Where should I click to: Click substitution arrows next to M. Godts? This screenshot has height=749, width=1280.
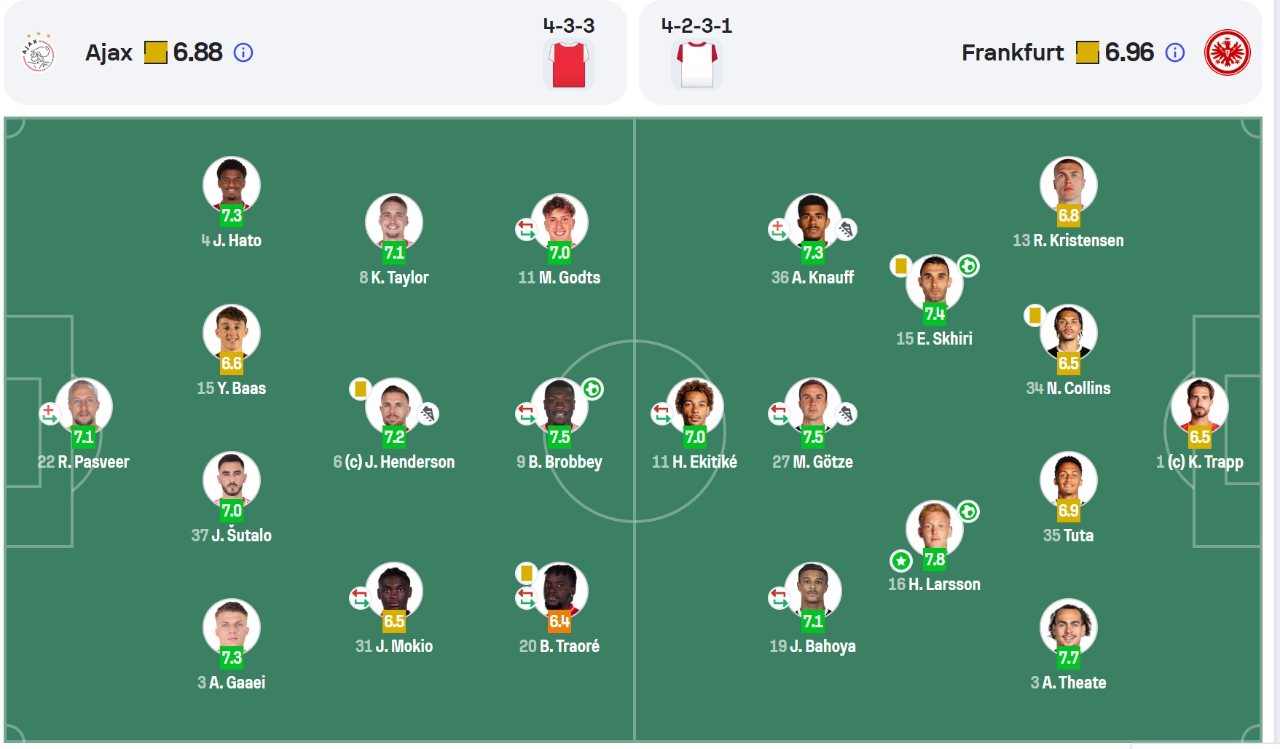point(526,229)
